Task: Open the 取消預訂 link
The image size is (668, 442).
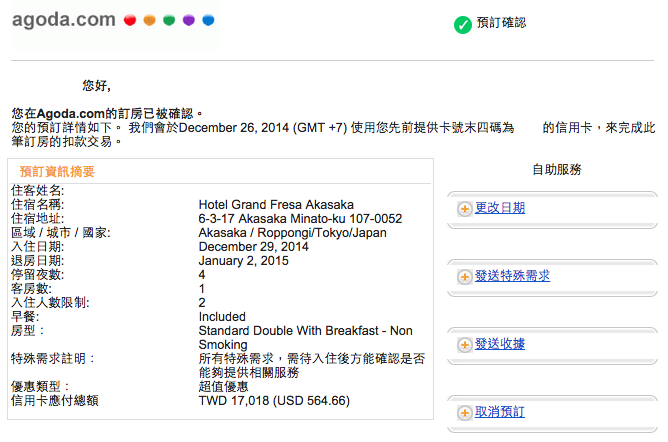Action: tap(500, 412)
